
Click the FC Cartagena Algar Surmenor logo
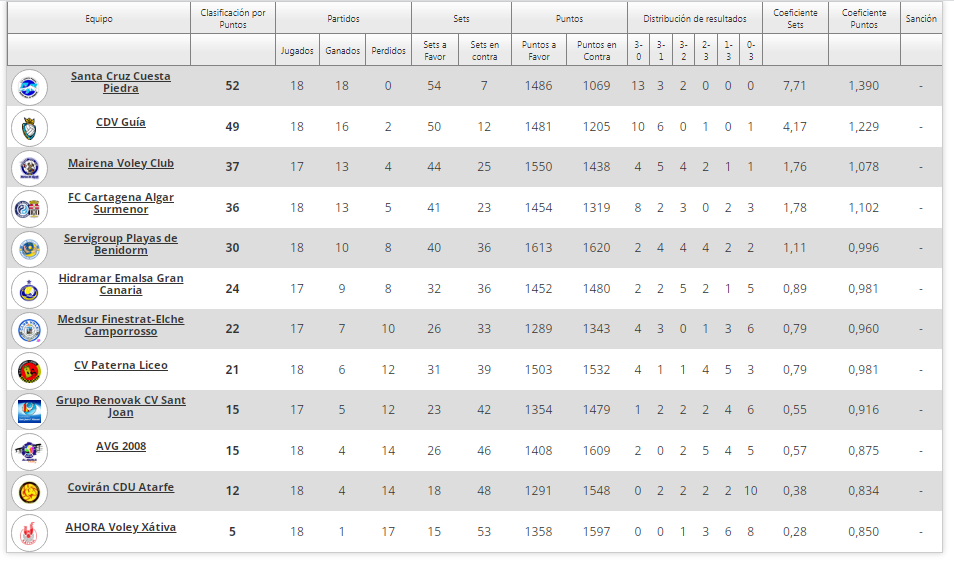[29, 209]
